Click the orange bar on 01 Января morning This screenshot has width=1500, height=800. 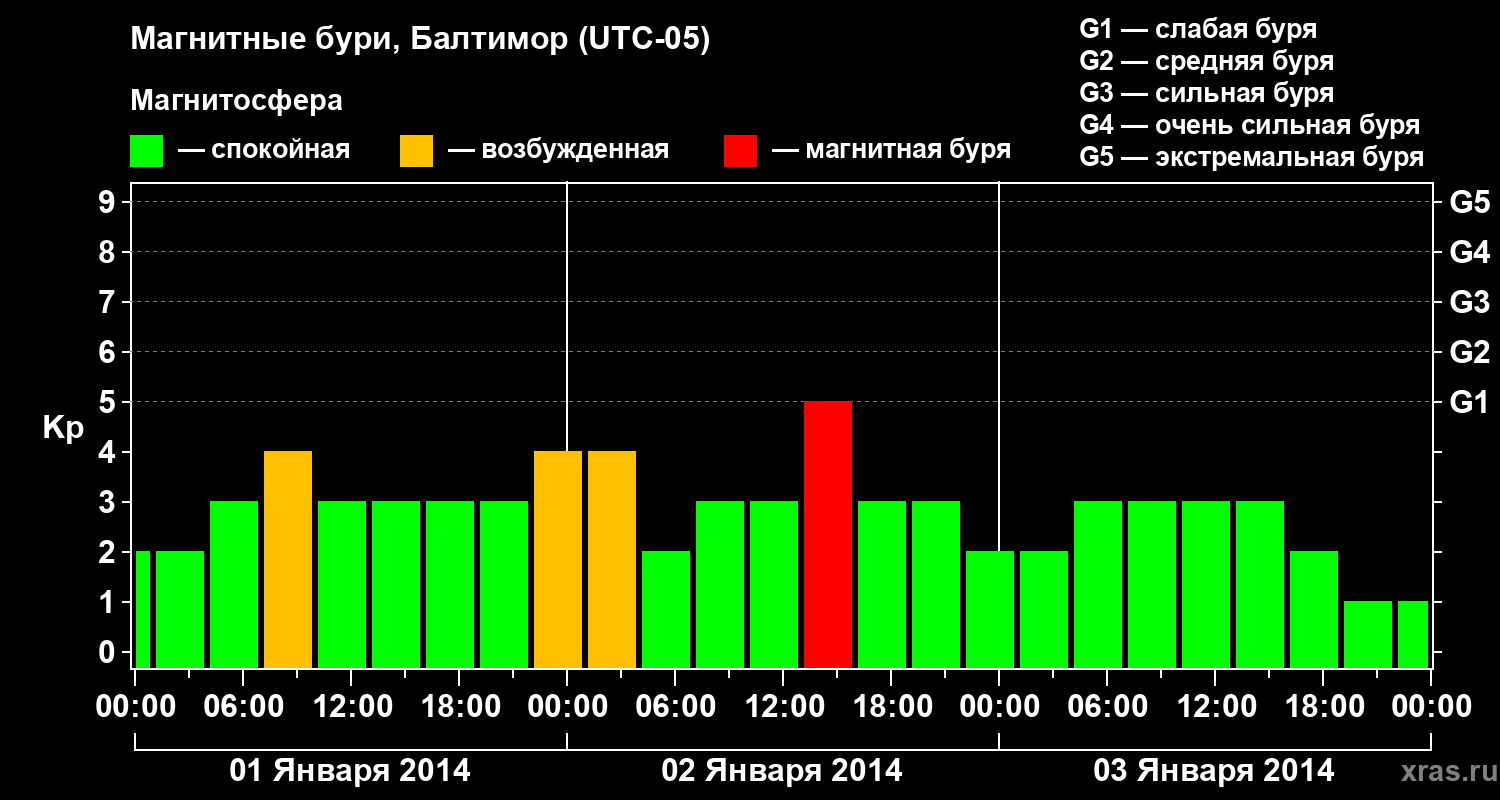(x=288, y=559)
